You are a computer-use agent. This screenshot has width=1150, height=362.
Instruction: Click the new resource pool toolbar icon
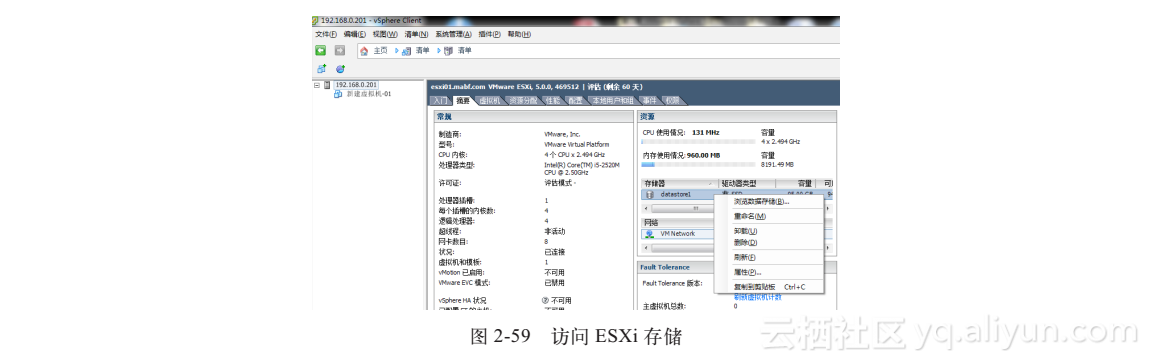coord(340,69)
